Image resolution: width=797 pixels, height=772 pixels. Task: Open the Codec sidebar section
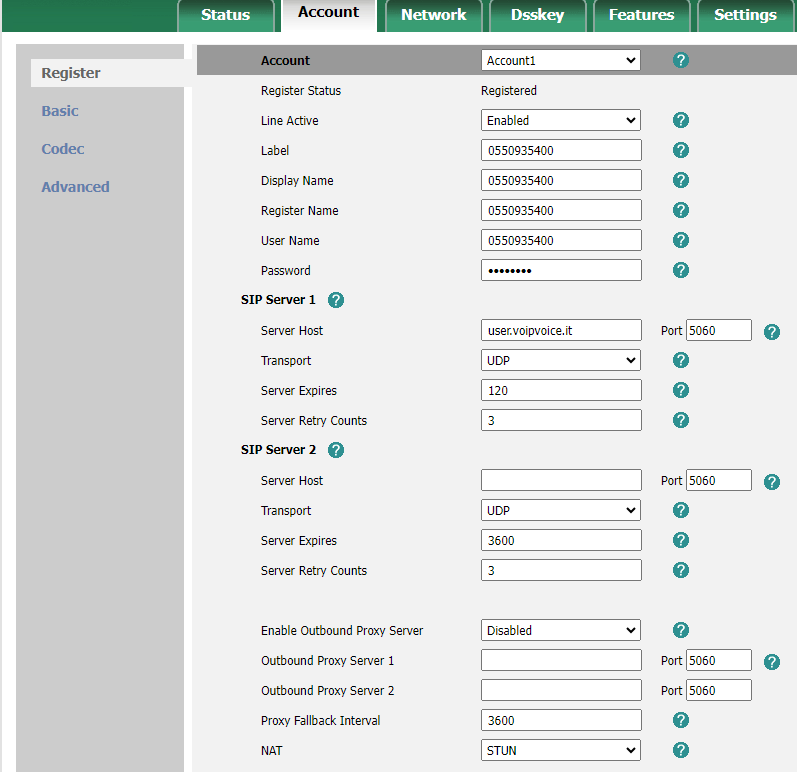[x=63, y=149]
